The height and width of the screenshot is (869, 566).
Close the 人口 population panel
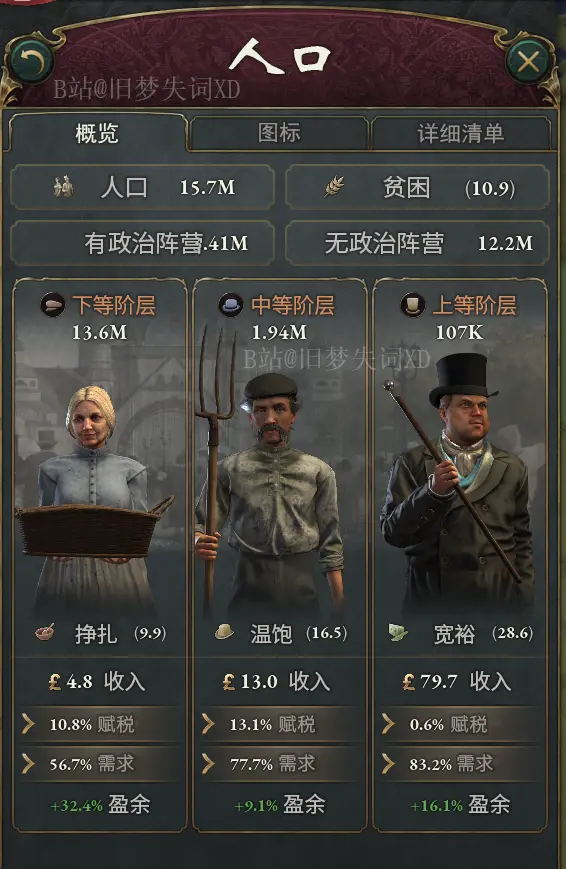528,62
